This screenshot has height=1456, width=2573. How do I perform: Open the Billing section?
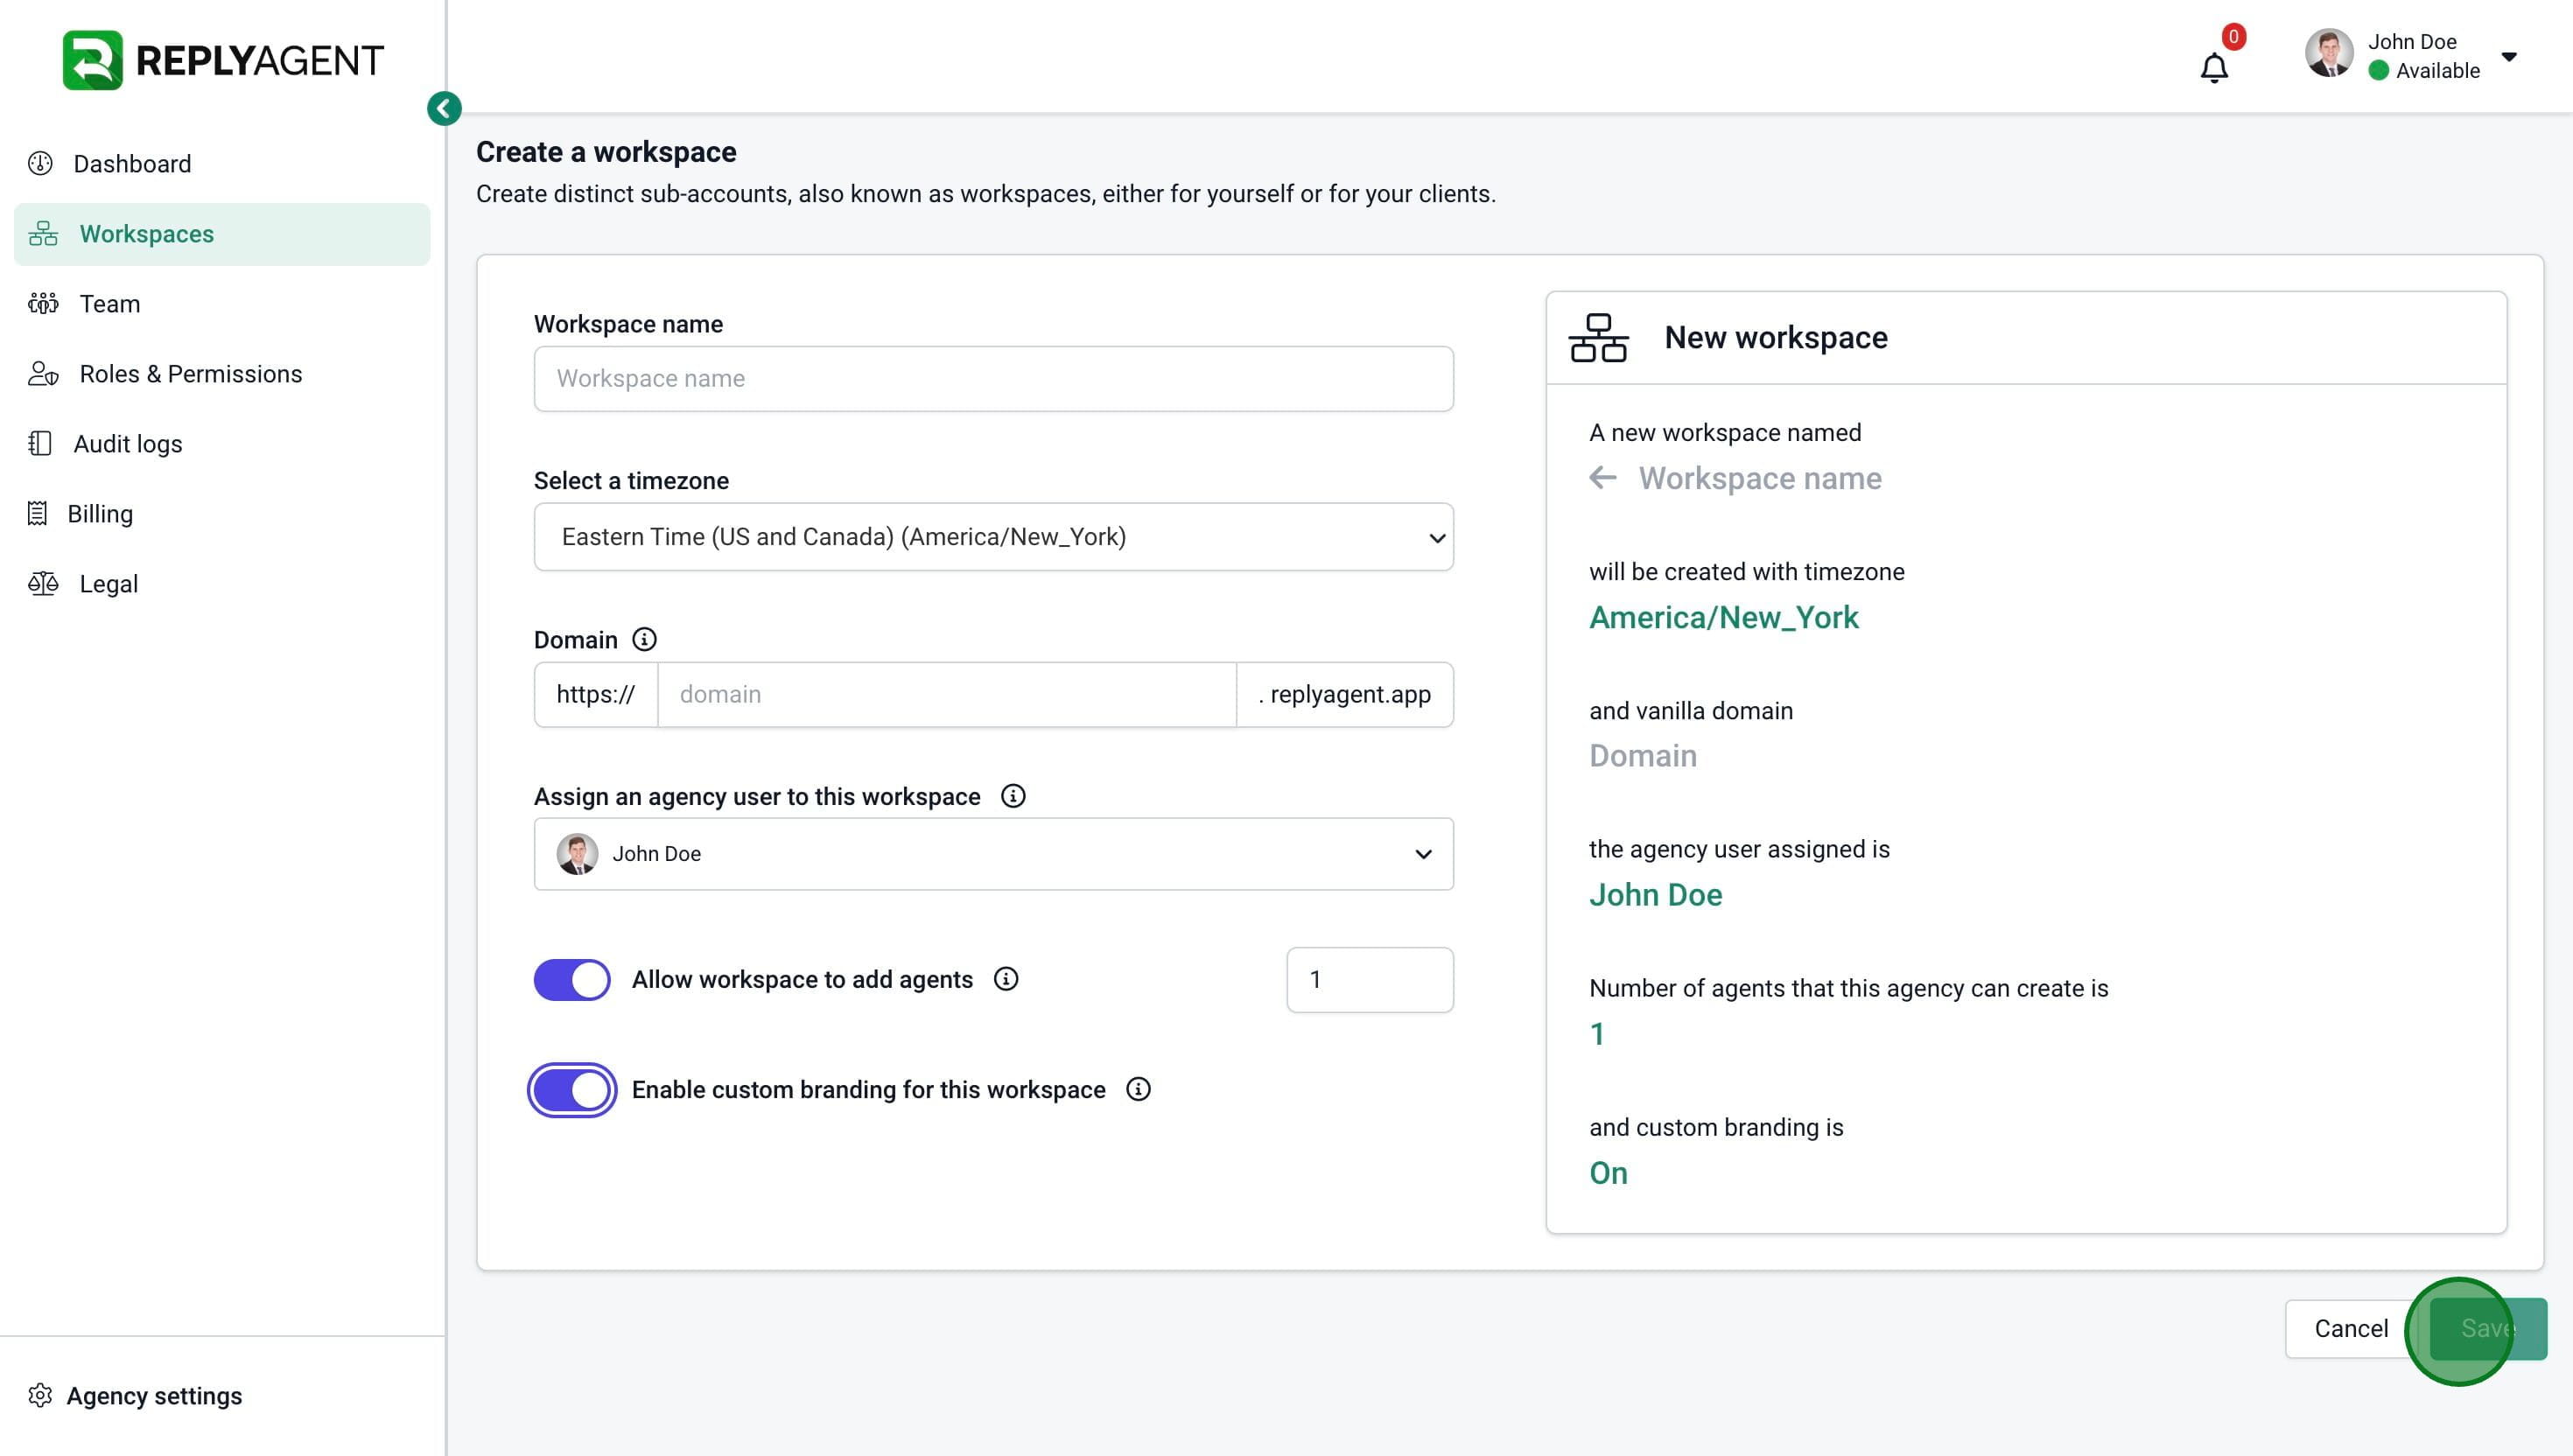click(x=99, y=514)
